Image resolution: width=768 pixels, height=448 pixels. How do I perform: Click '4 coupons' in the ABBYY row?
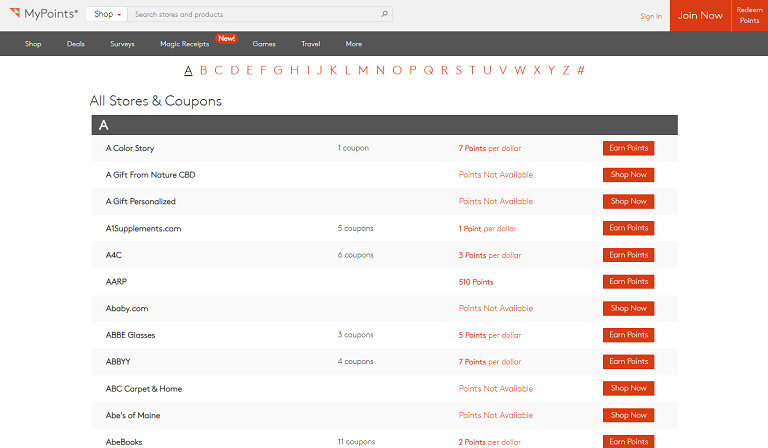click(x=356, y=362)
